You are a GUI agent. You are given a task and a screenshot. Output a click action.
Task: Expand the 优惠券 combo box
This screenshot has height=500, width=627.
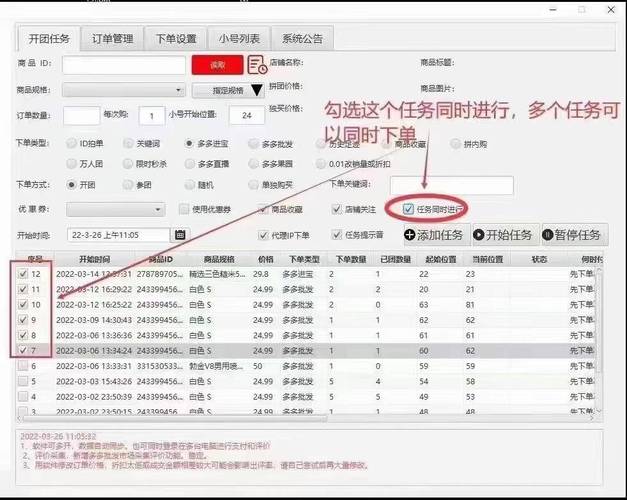click(116, 209)
